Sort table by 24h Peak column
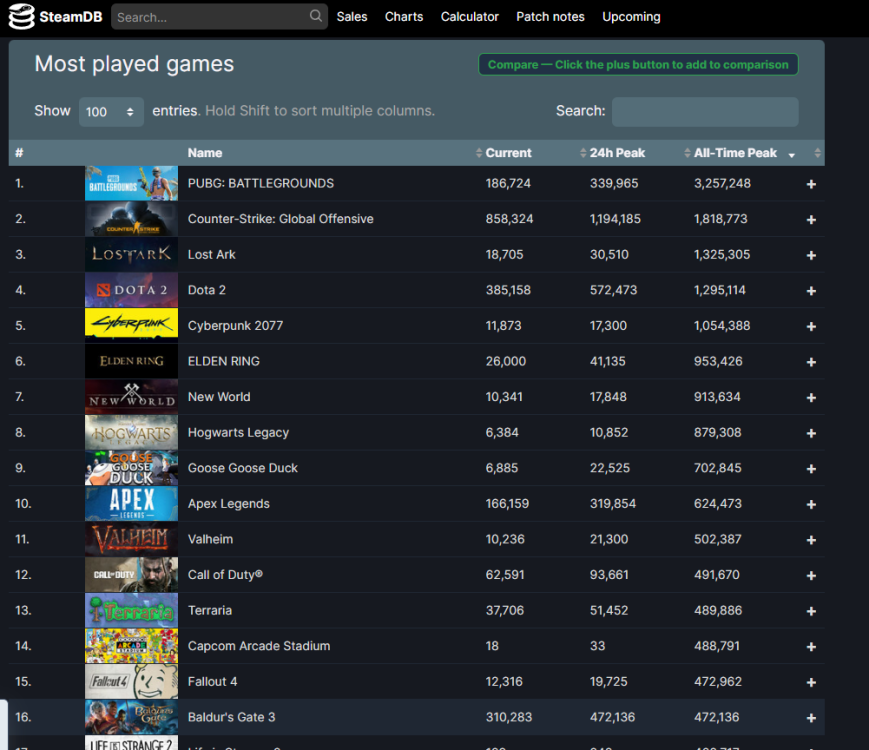 (617, 153)
